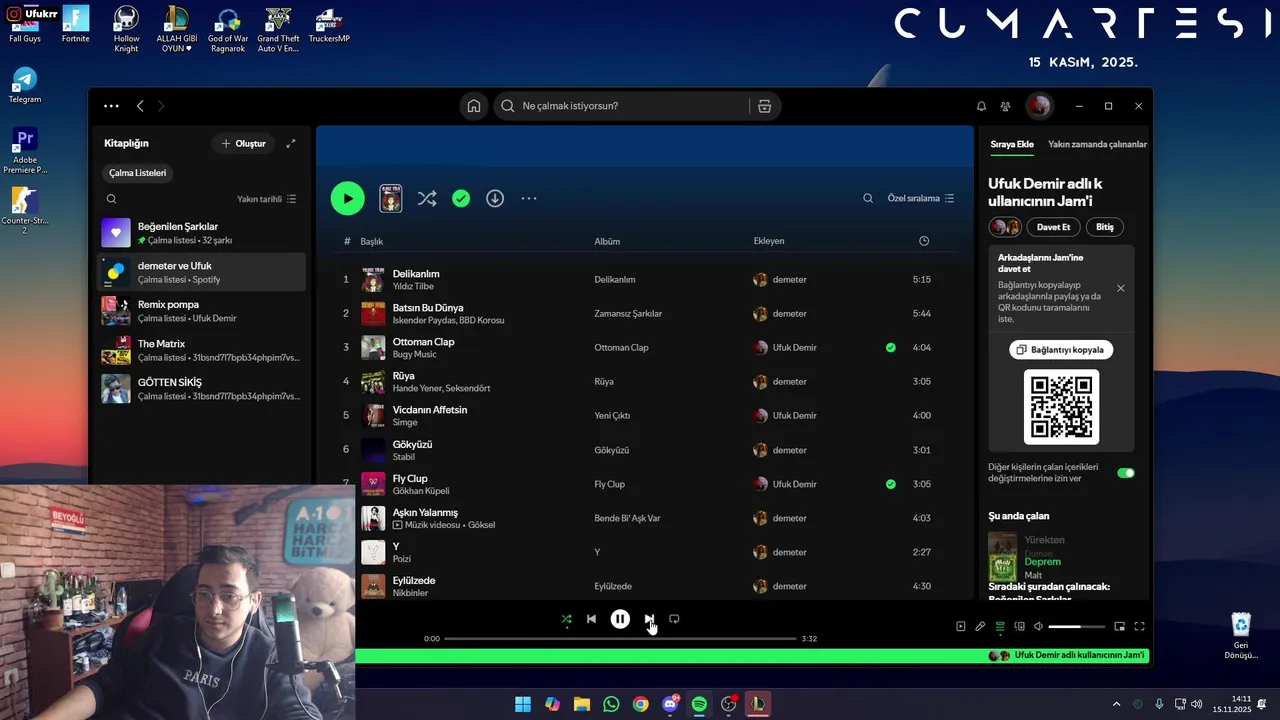Show hidden system tray icons

click(x=1116, y=704)
